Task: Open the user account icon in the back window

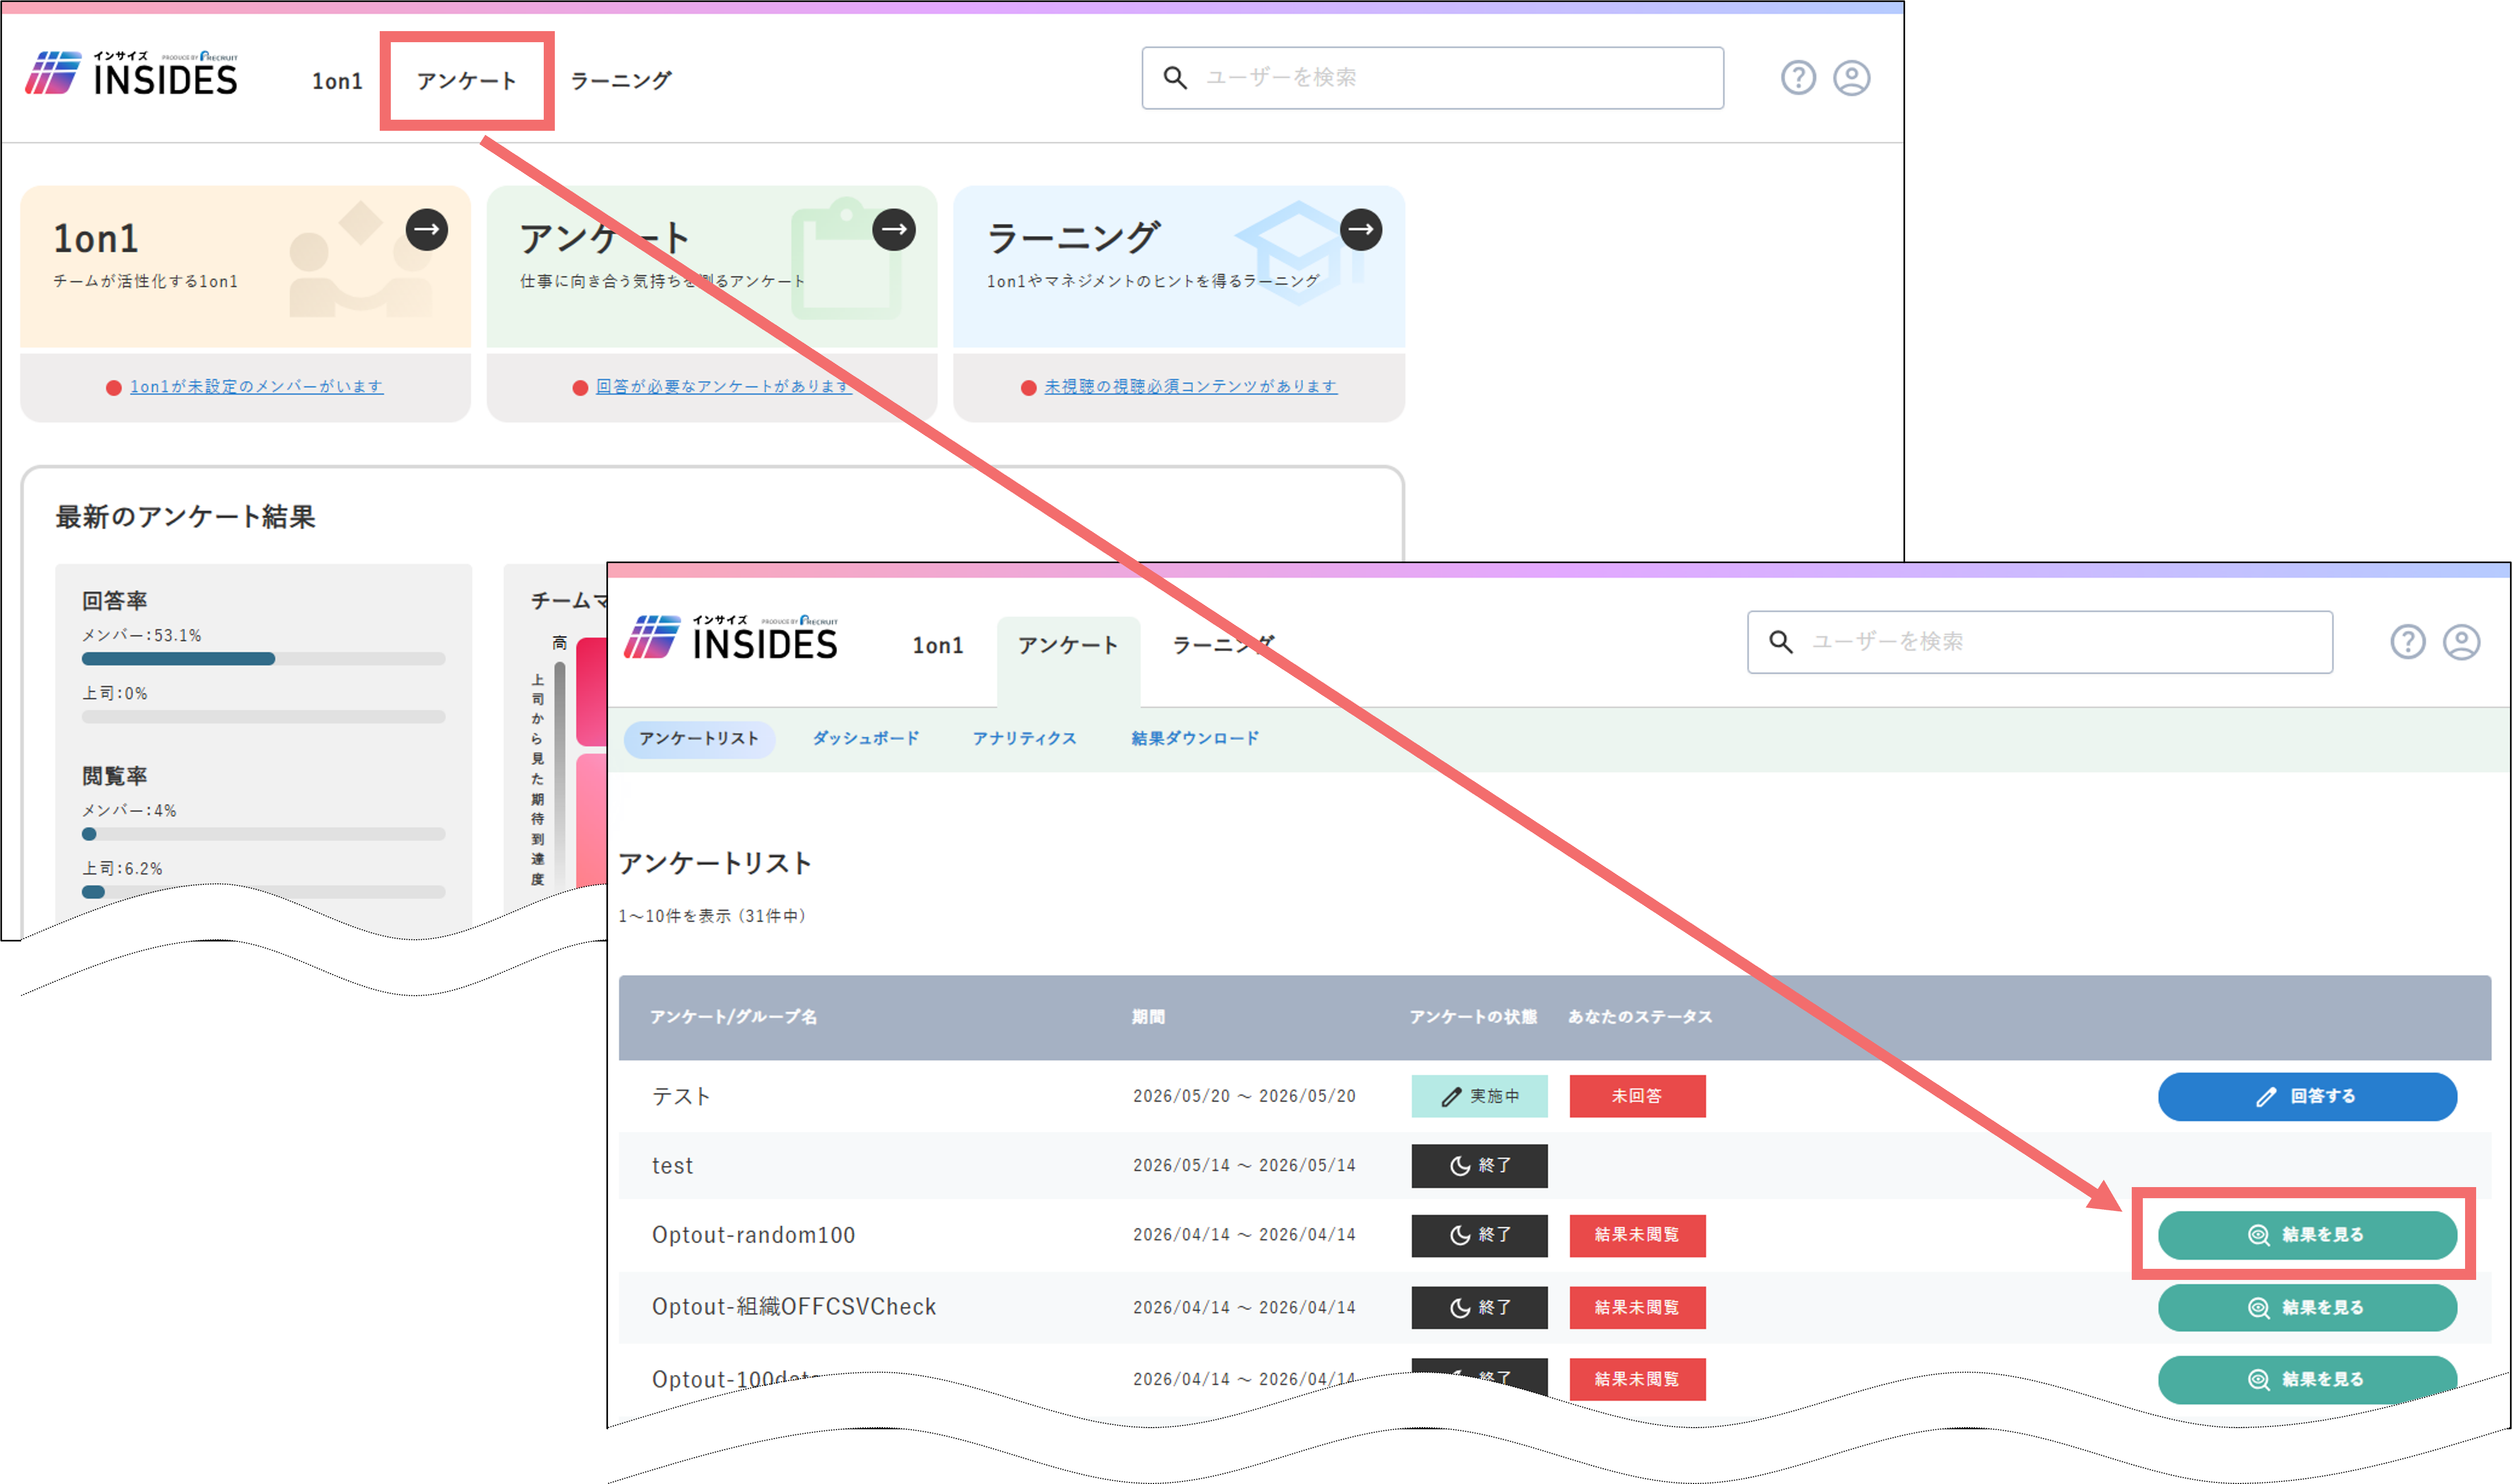Action: pos(1851,78)
